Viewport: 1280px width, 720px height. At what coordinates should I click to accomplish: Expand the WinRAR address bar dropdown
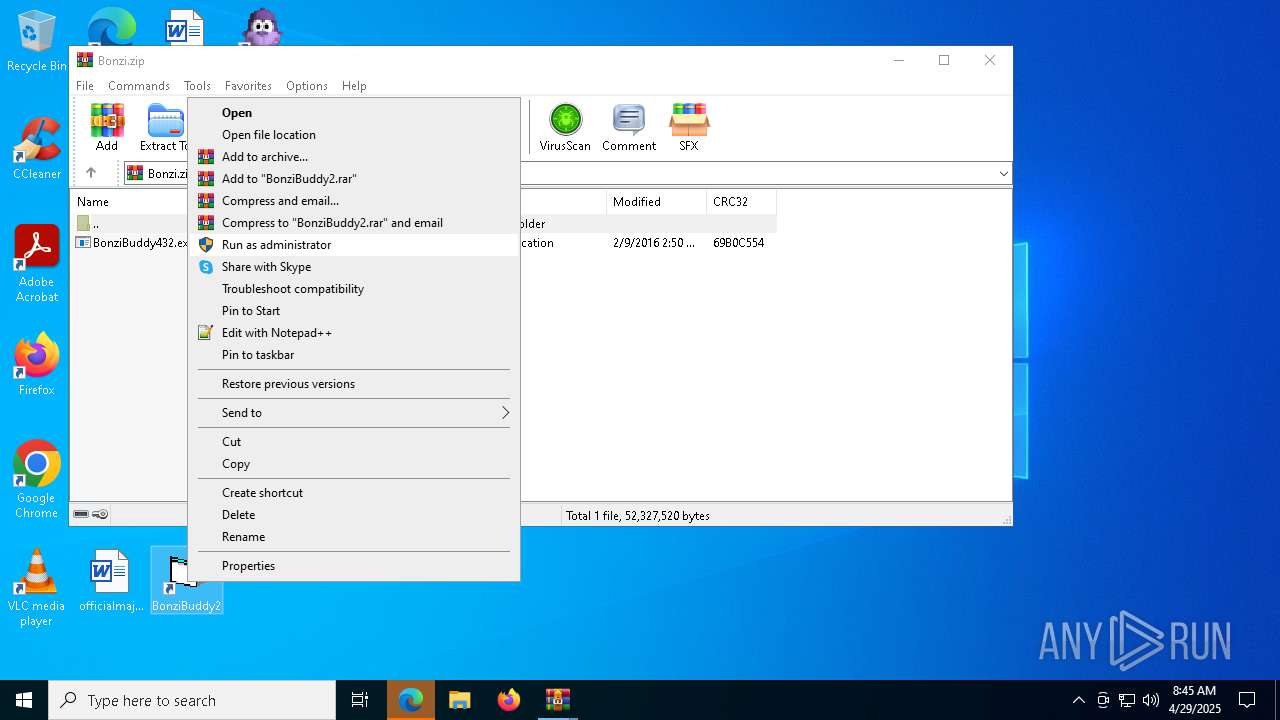click(1003, 174)
